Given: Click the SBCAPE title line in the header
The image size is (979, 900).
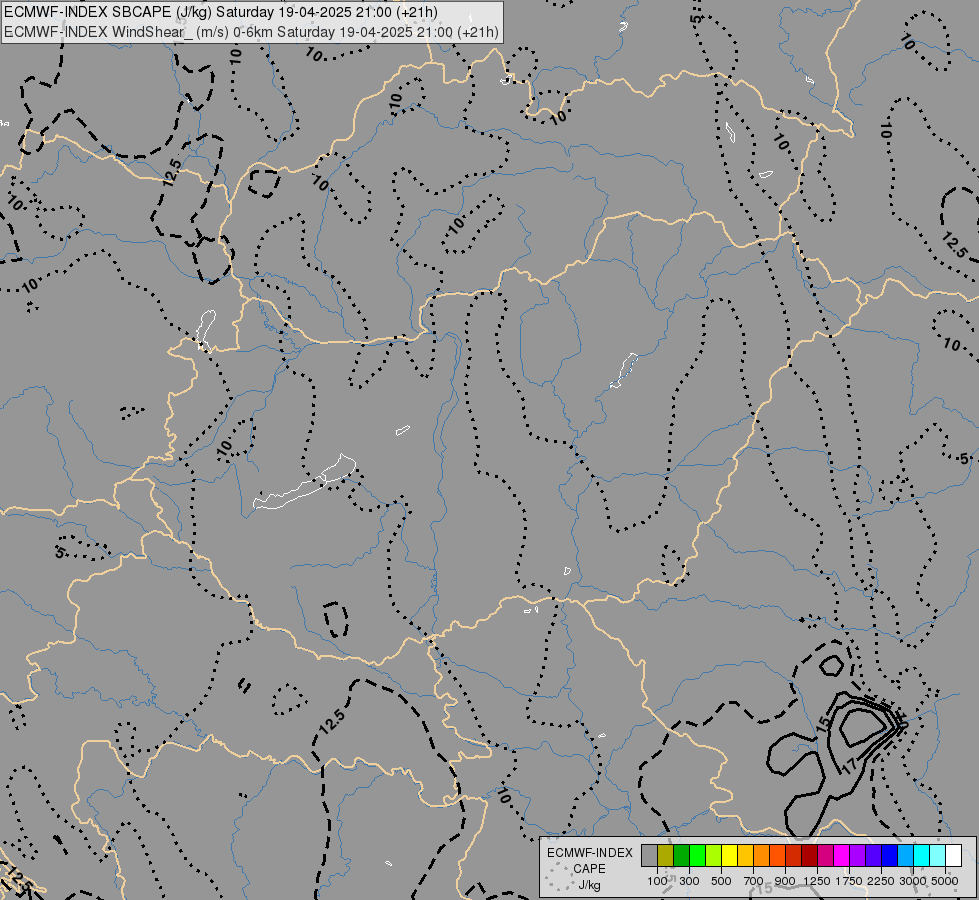Looking at the screenshot, I should pyautogui.click(x=220, y=12).
